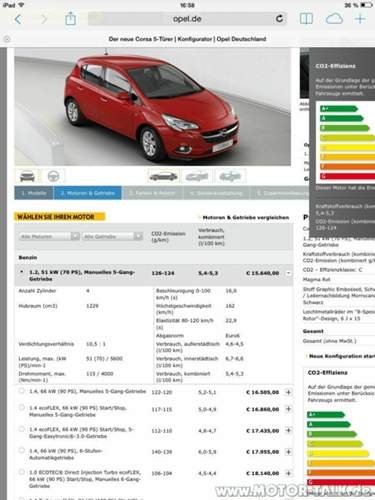Screen dimensions: 375x500
Task: Click Motoren & Getriebe vergleichen link
Action: (x=246, y=217)
